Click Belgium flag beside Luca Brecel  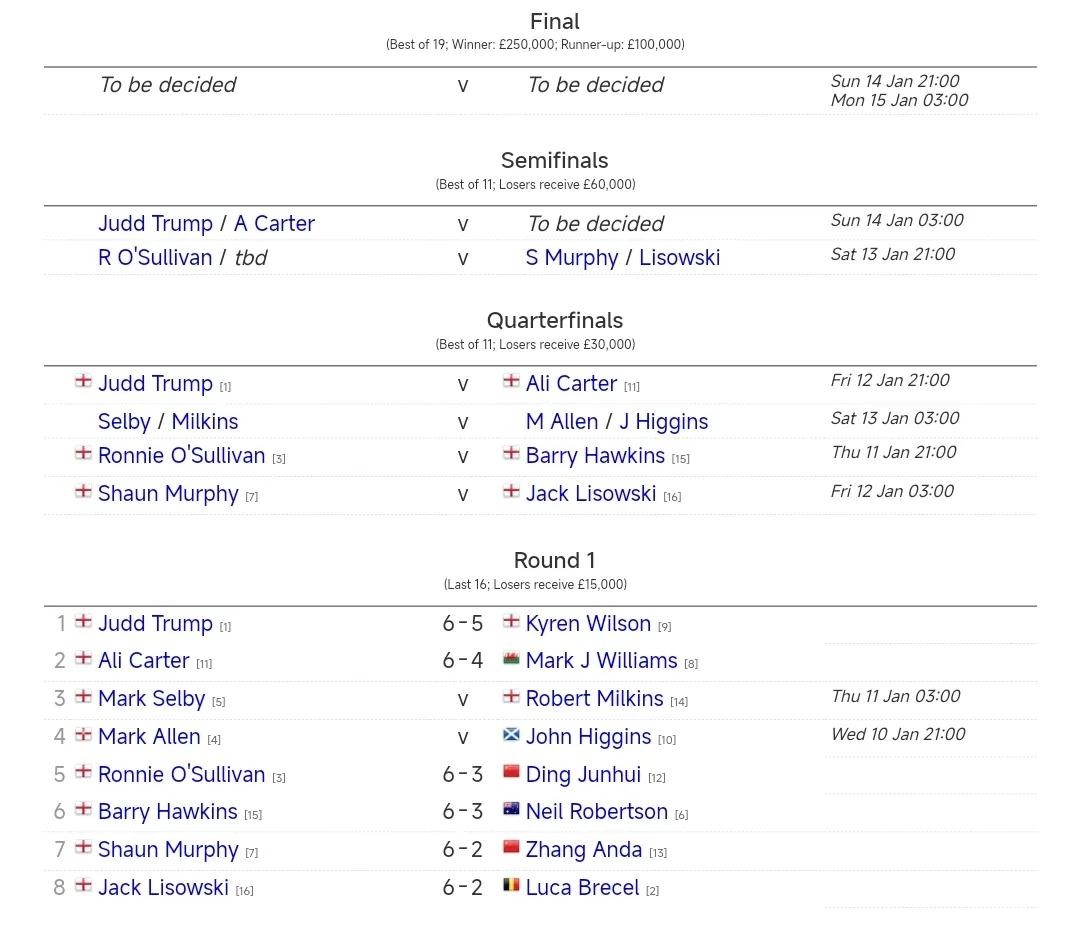511,885
